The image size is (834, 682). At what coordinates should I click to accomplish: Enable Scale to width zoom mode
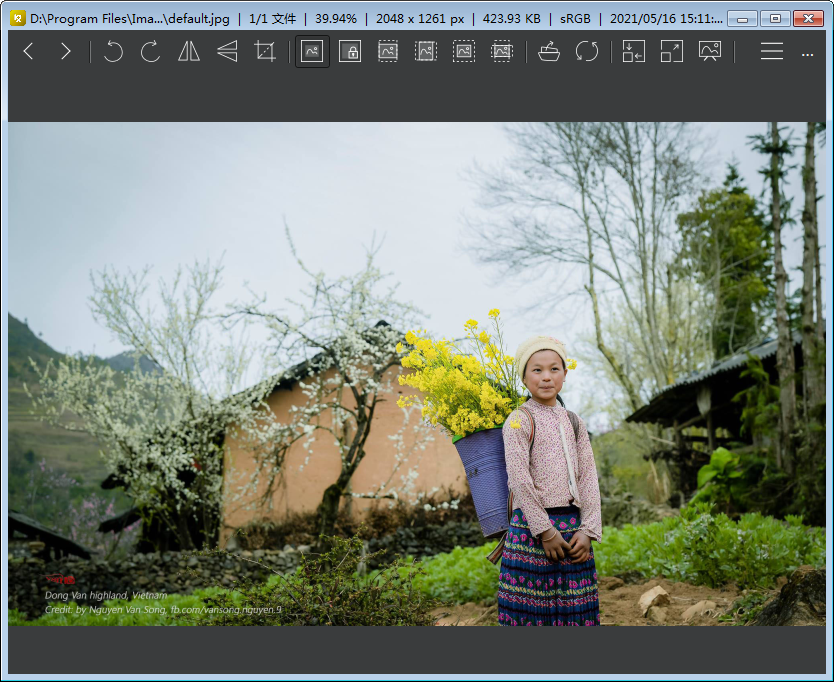(388, 52)
